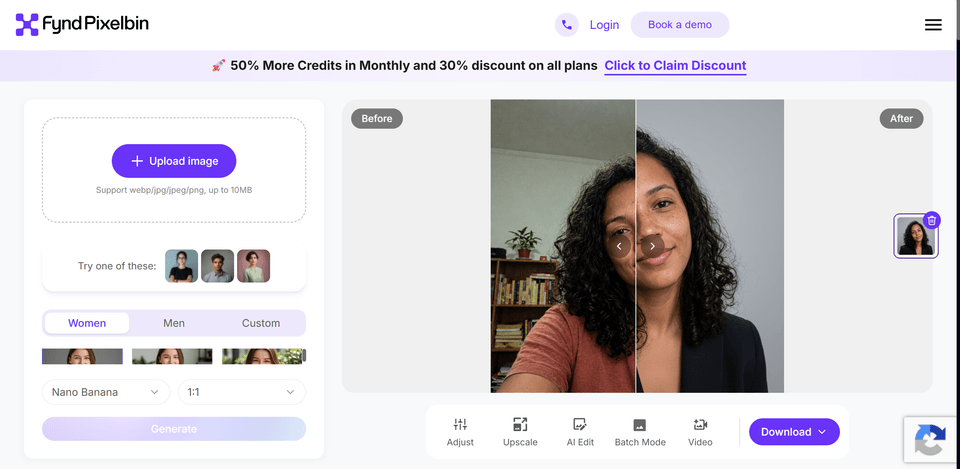Click the right arrow on comparison slider
Viewport: 960px width, 469px height.
(653, 246)
